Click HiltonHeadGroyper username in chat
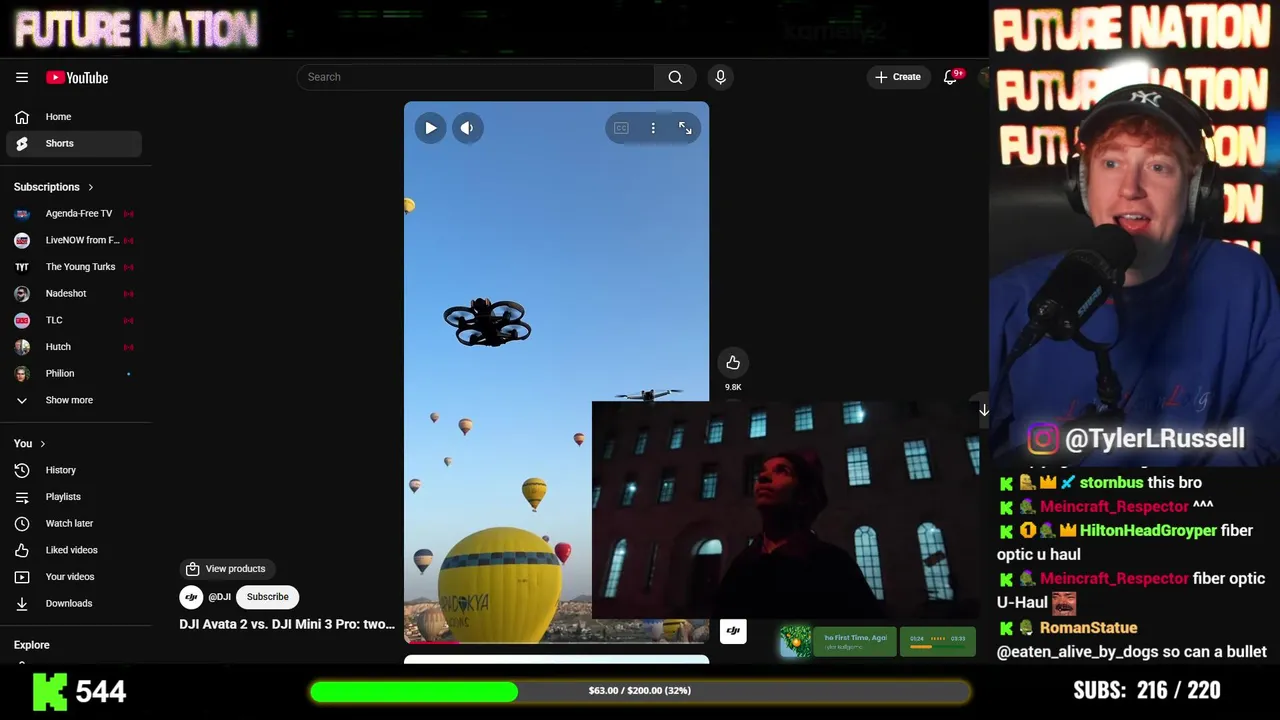Viewport: 1280px width, 720px height. coord(1148,530)
